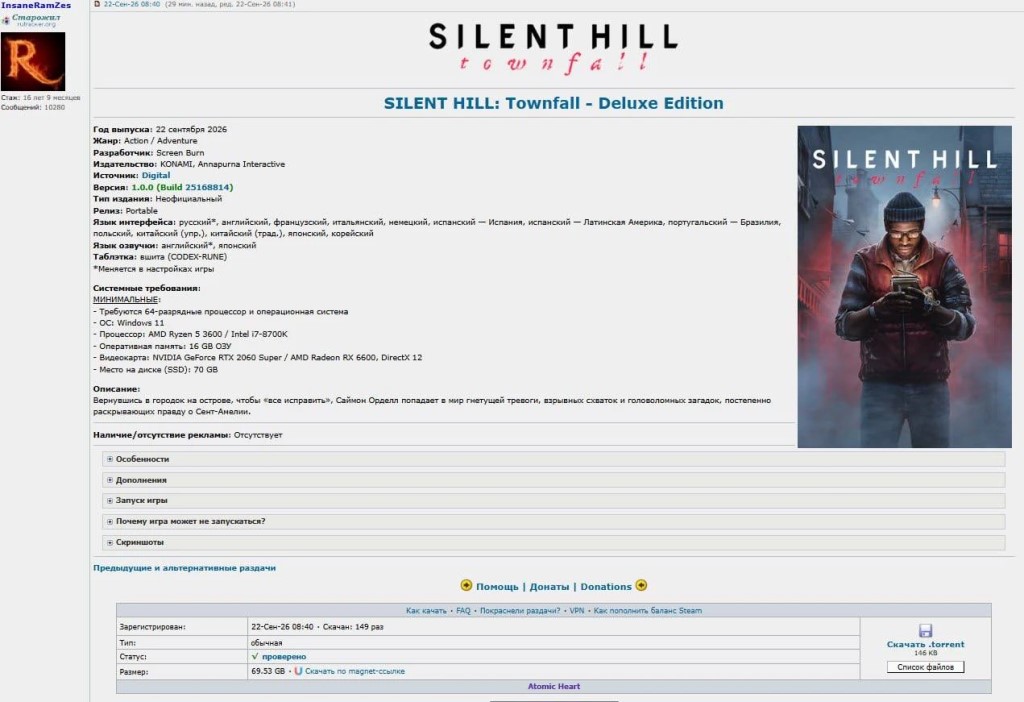The image size is (1024, 702).
Task: Click the МИНИМАЛЬНЫЕ underlined heading
Action: [x=126, y=300]
